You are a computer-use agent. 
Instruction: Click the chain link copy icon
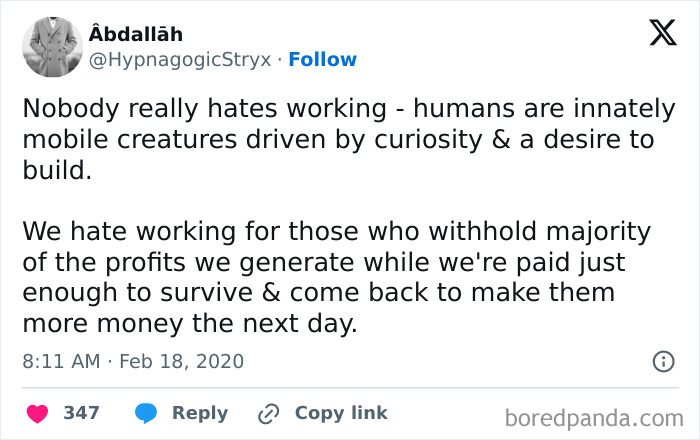tap(267, 413)
